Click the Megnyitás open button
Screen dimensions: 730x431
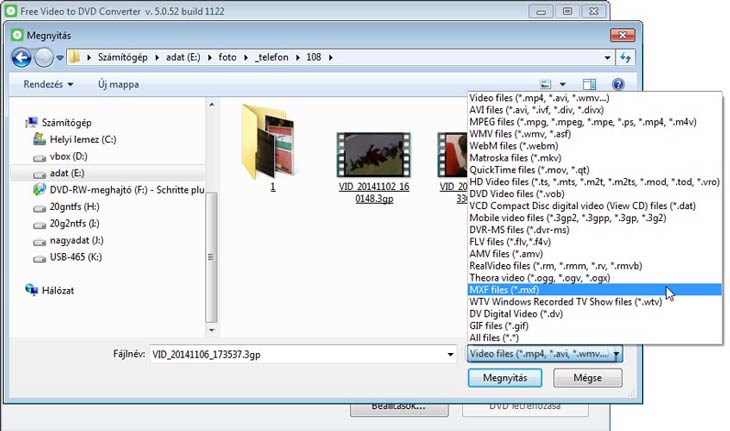click(505, 378)
